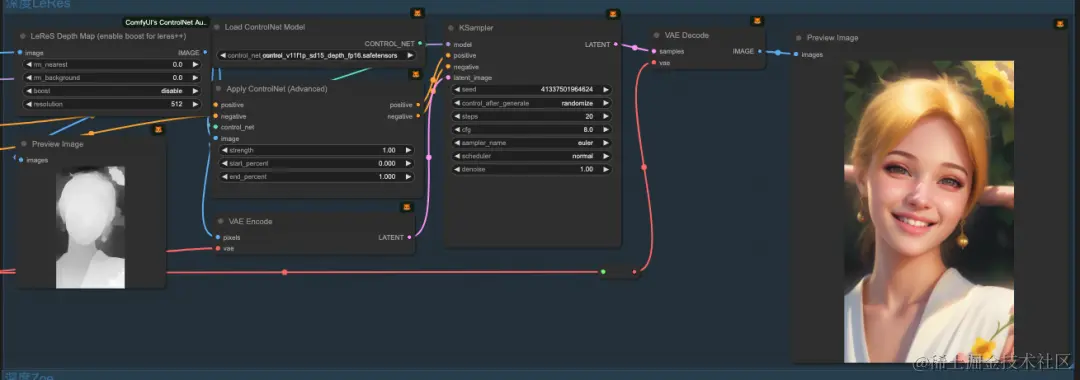1080x380 pixels.
Task: Collapse the Preview Image node showing the depth map
Action: coord(23,144)
